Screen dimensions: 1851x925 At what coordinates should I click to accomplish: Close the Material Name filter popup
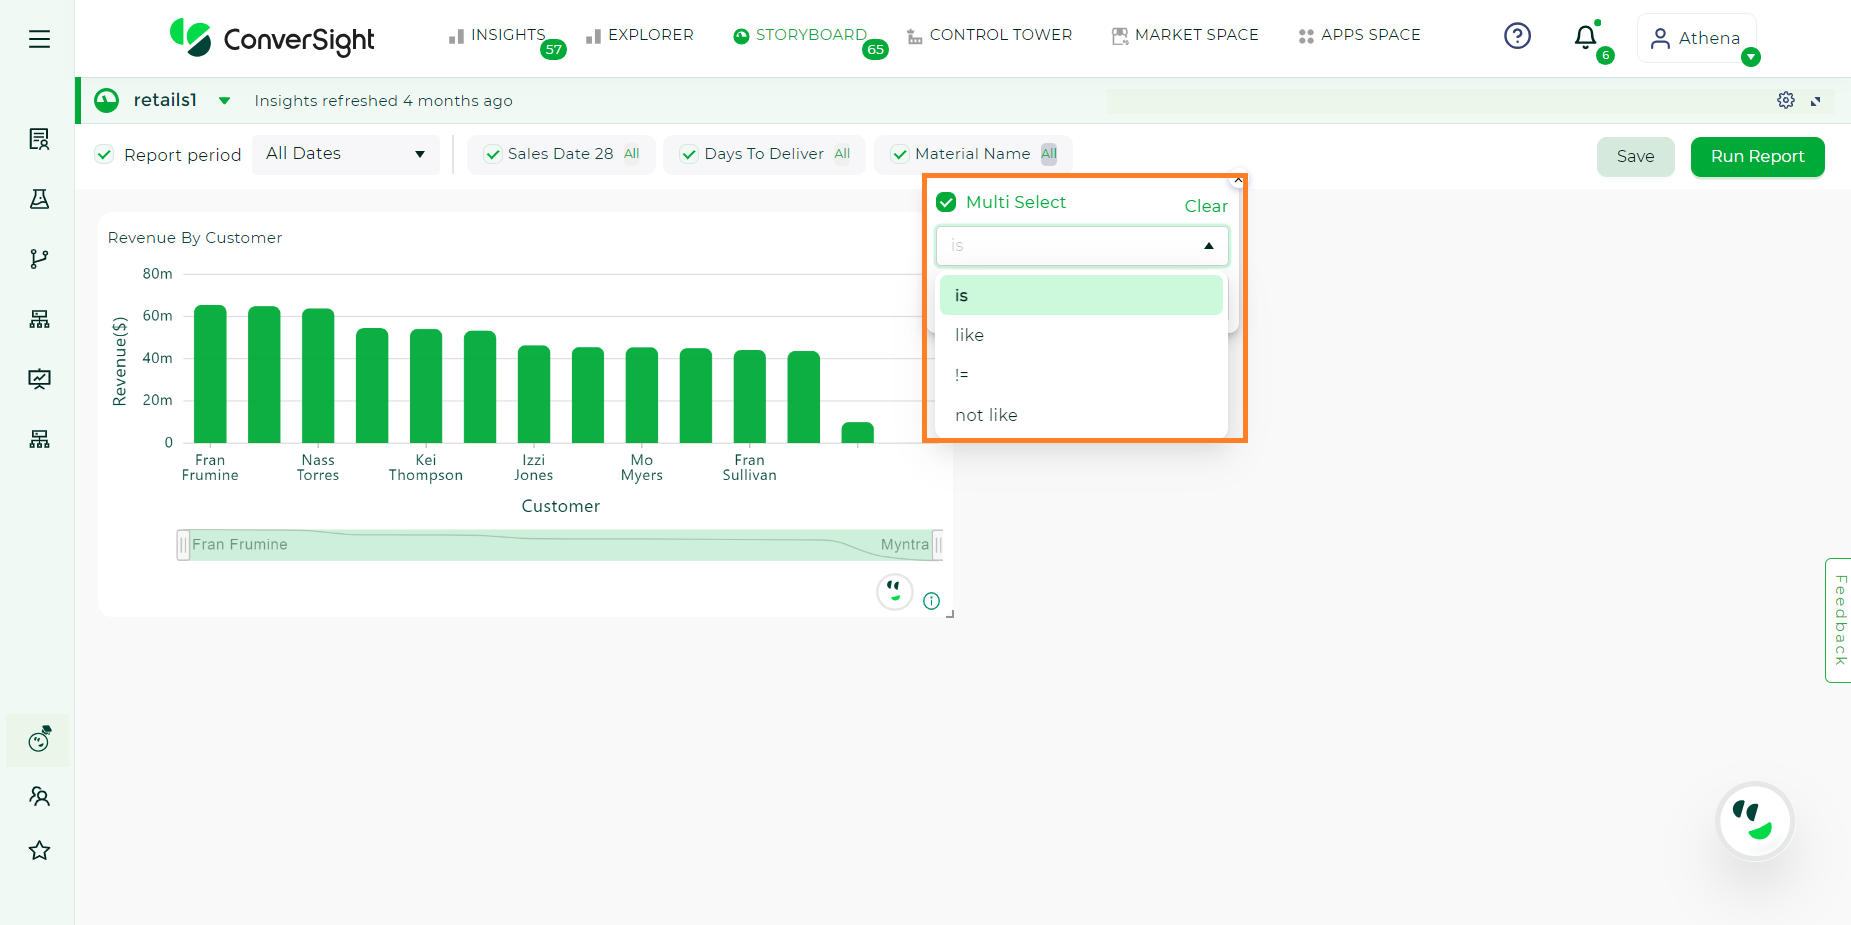1238,180
